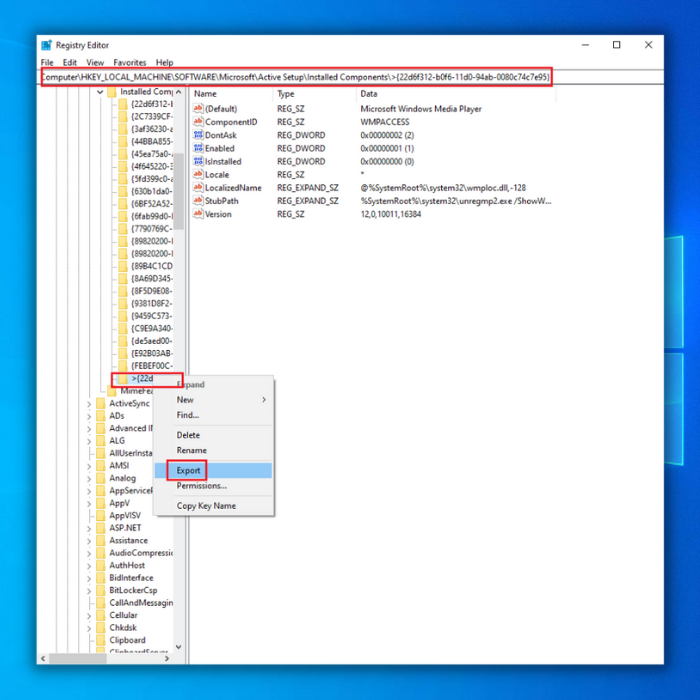
Task: Click the {2C7339CF- key folder icon
Action: pyautogui.click(x=123, y=117)
